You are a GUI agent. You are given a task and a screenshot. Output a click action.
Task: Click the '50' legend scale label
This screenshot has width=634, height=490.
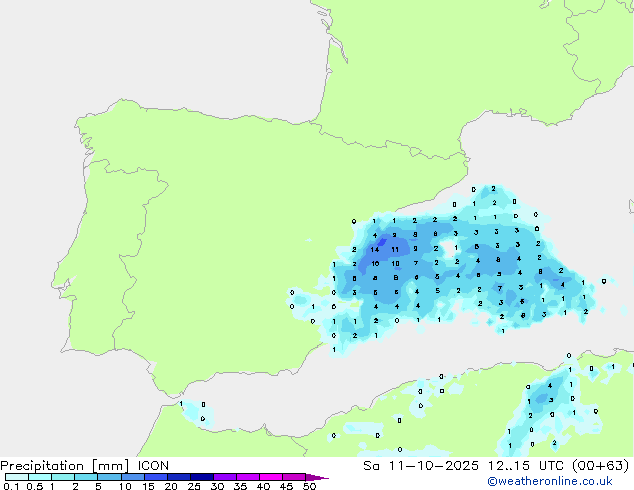(310, 486)
